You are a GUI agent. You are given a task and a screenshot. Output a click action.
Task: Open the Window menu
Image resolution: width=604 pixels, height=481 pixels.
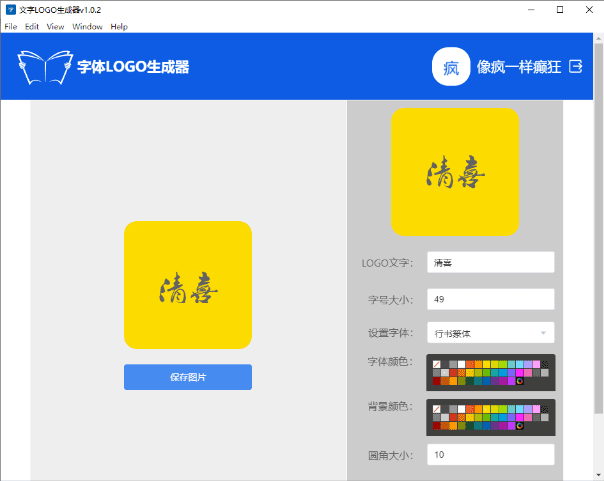[87, 27]
